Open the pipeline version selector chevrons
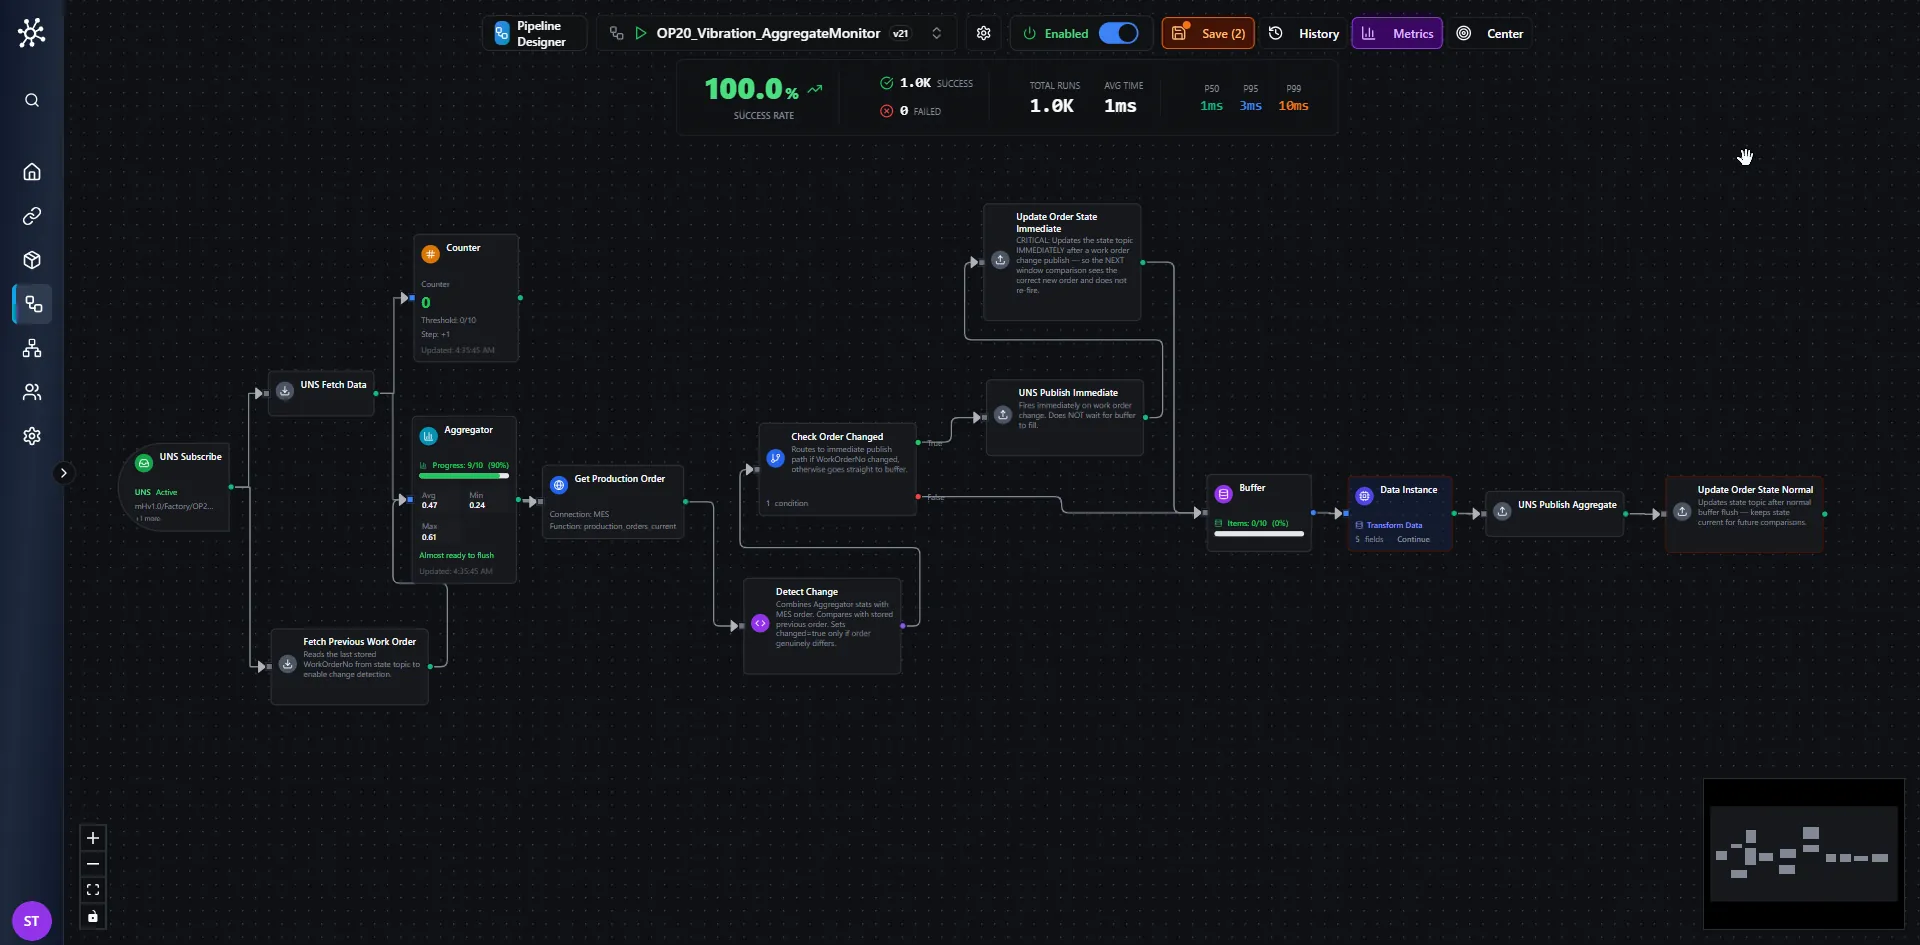Viewport: 1920px width, 945px height. (936, 33)
